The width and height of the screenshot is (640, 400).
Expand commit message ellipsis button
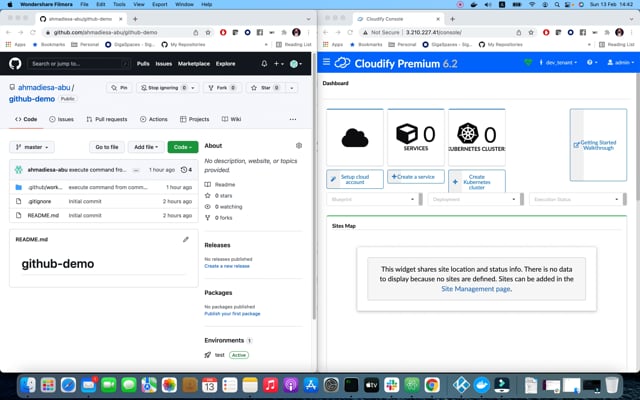coord(136,170)
